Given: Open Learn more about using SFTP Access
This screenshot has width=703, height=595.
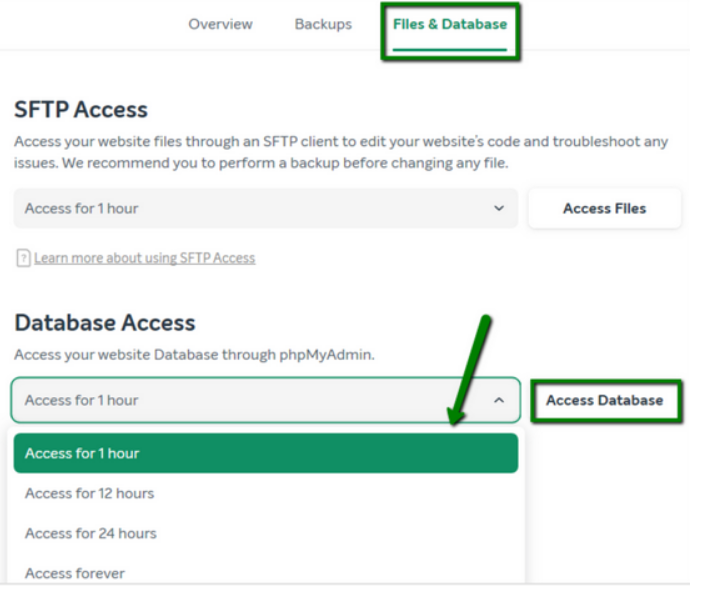Looking at the screenshot, I should click(x=144, y=258).
